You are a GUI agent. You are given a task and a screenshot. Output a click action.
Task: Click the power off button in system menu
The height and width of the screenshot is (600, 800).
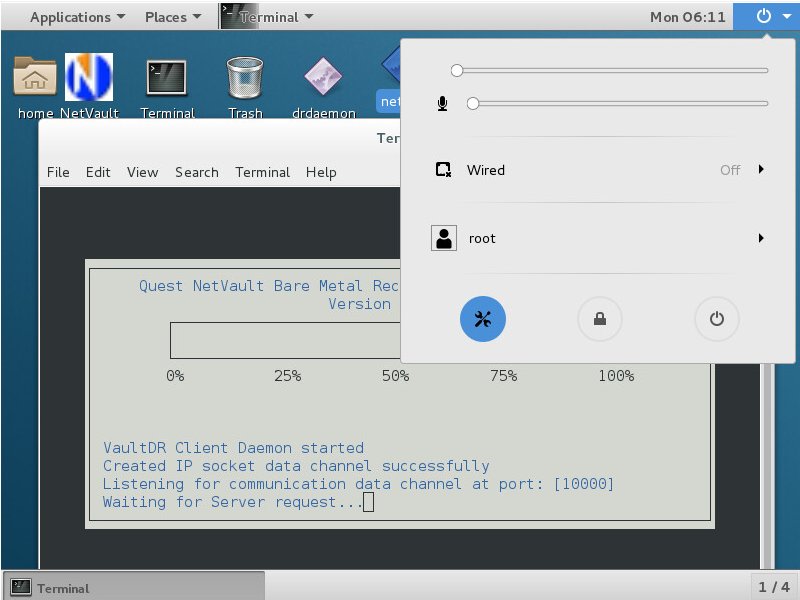point(717,319)
